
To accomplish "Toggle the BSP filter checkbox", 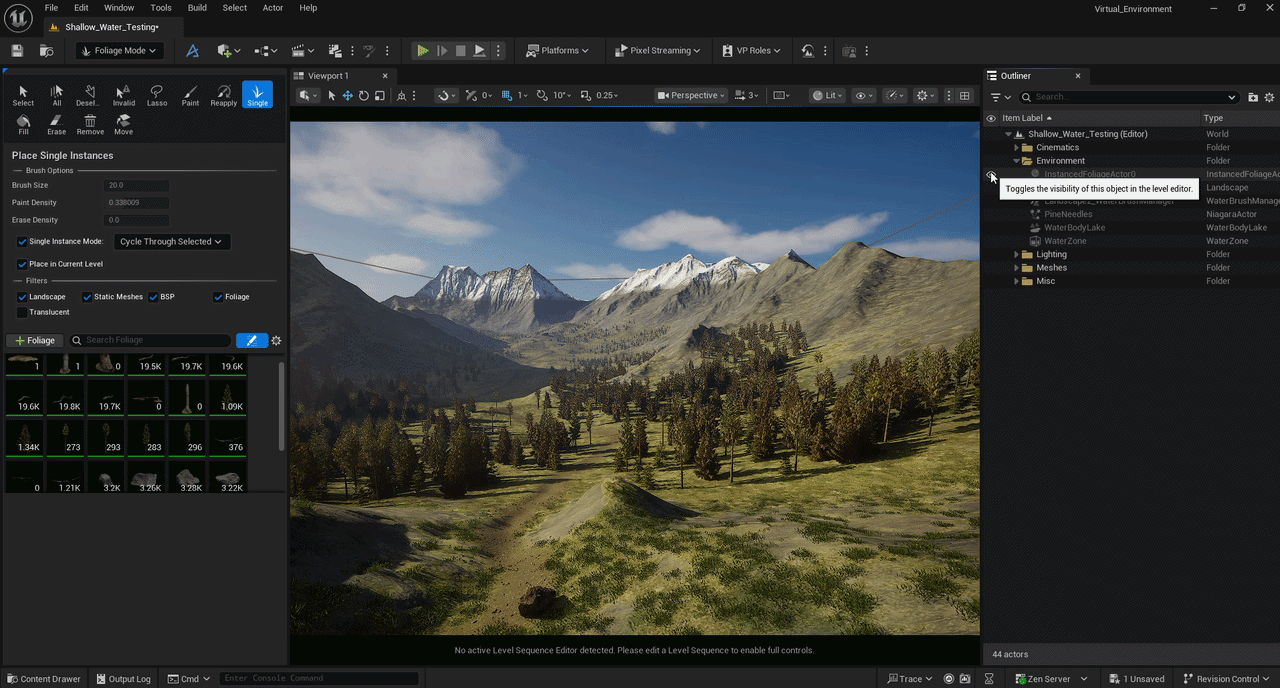I will (153, 297).
